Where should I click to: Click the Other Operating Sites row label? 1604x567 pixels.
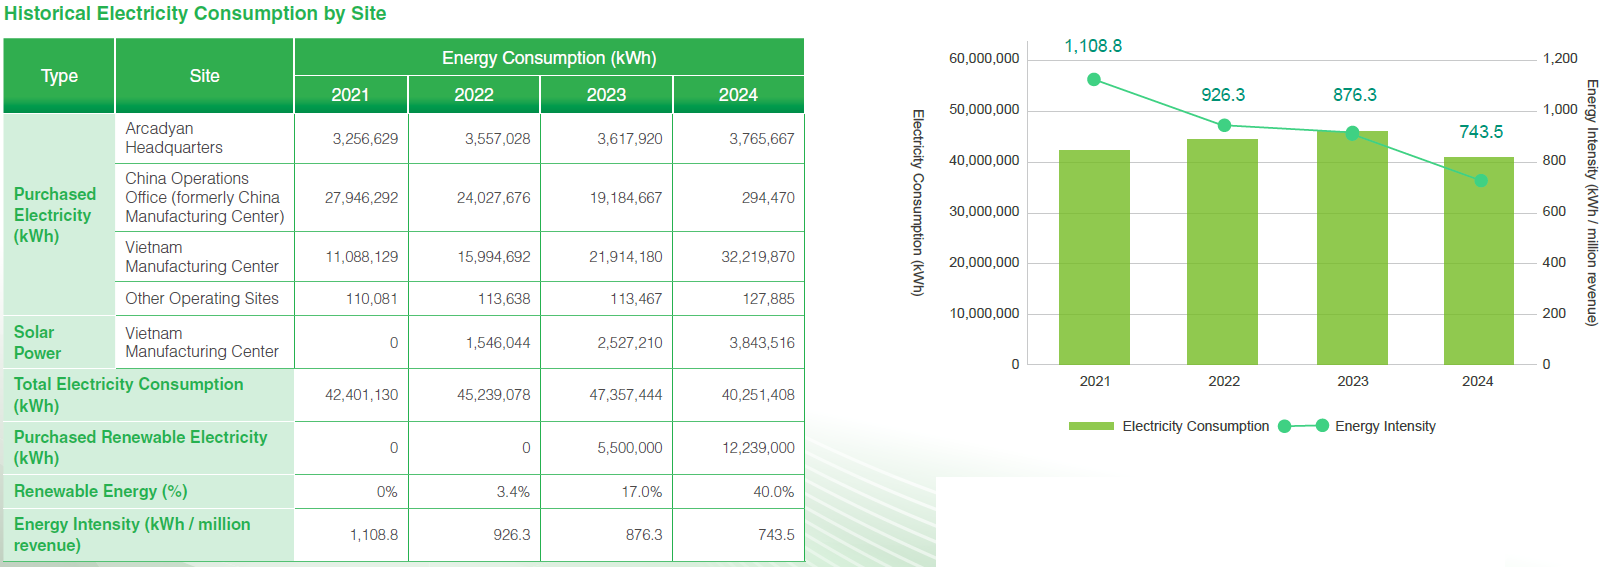pos(202,298)
